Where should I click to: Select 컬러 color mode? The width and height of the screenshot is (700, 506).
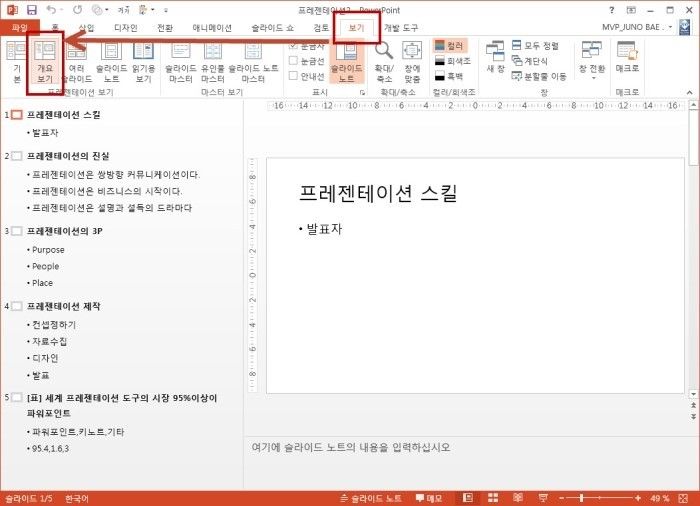(x=450, y=46)
